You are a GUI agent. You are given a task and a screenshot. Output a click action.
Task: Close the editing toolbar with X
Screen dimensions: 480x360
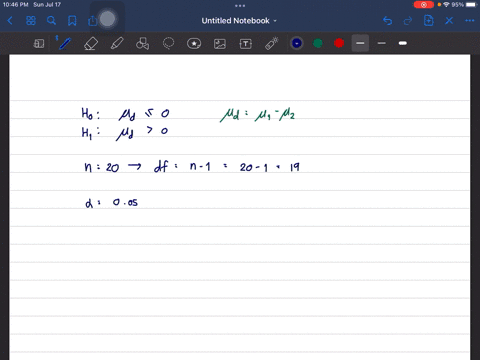(449, 21)
